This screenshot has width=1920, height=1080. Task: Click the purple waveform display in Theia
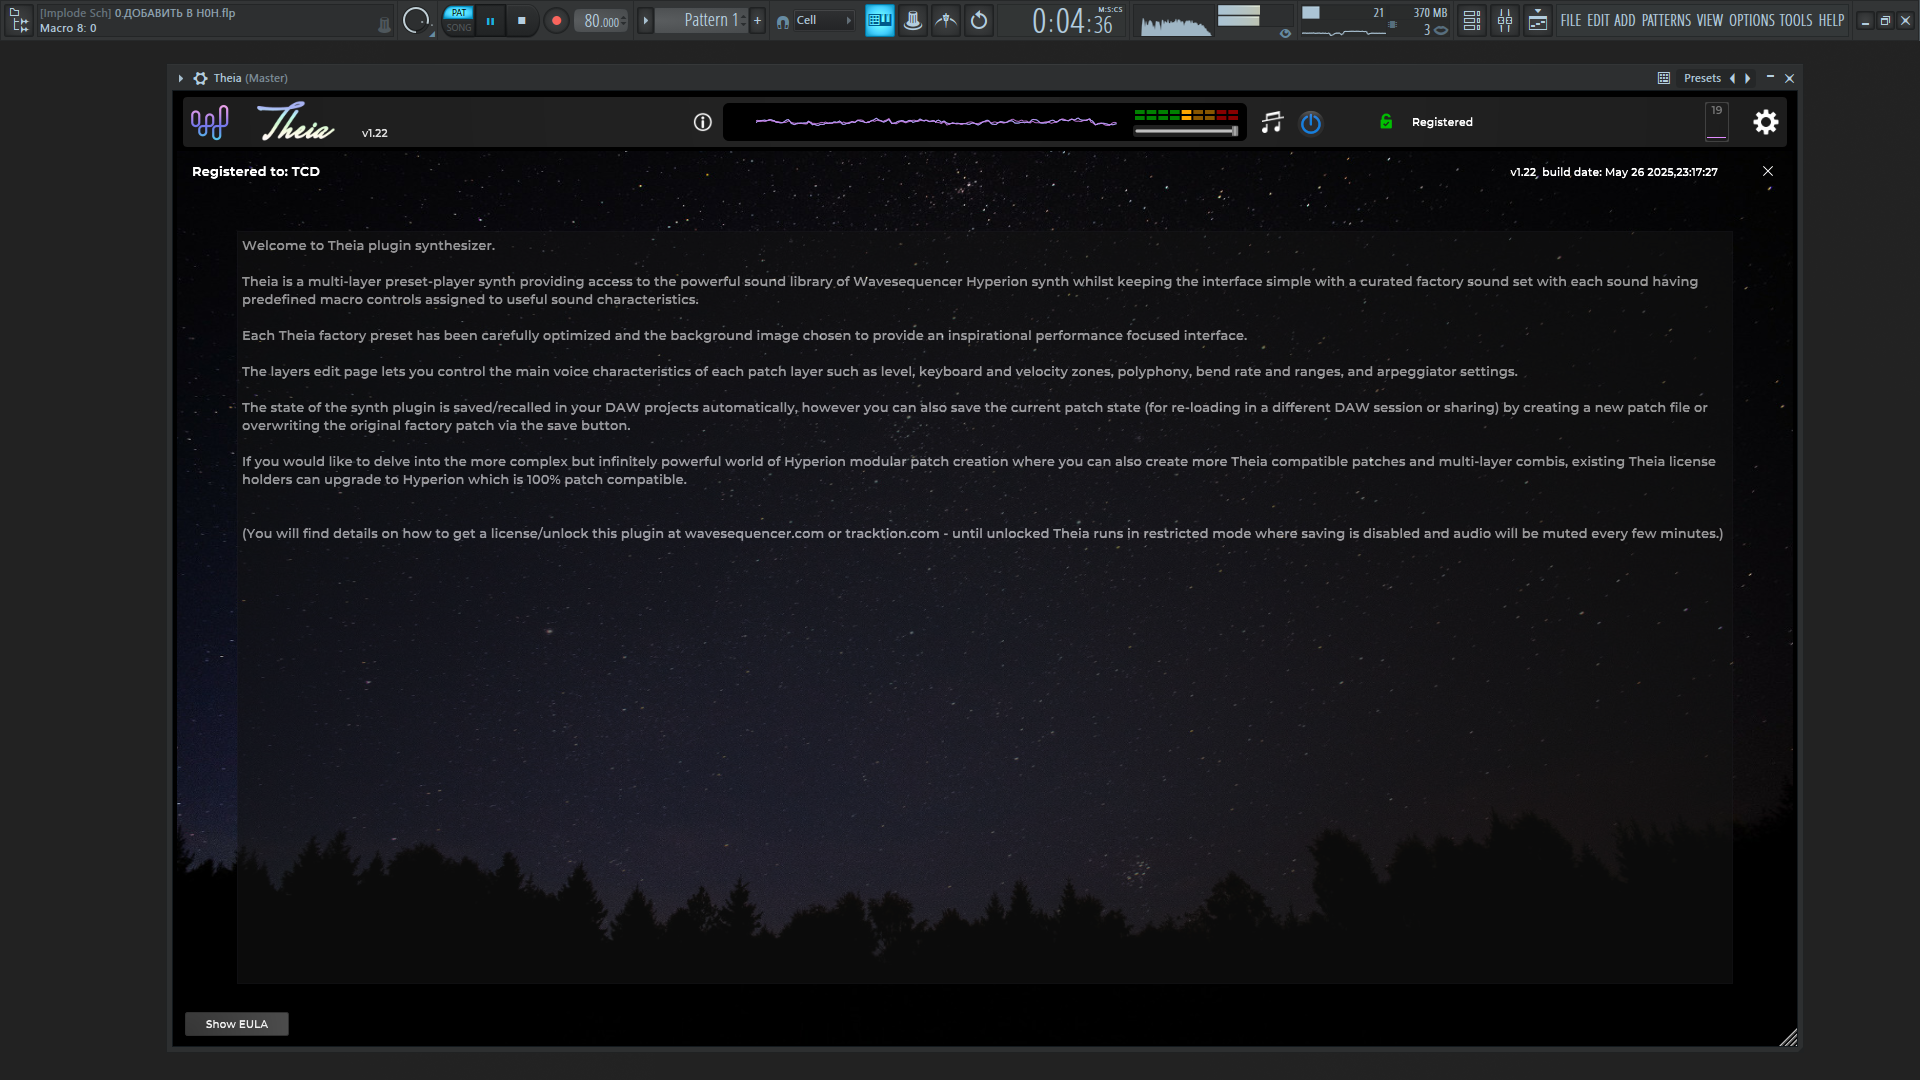[936, 122]
